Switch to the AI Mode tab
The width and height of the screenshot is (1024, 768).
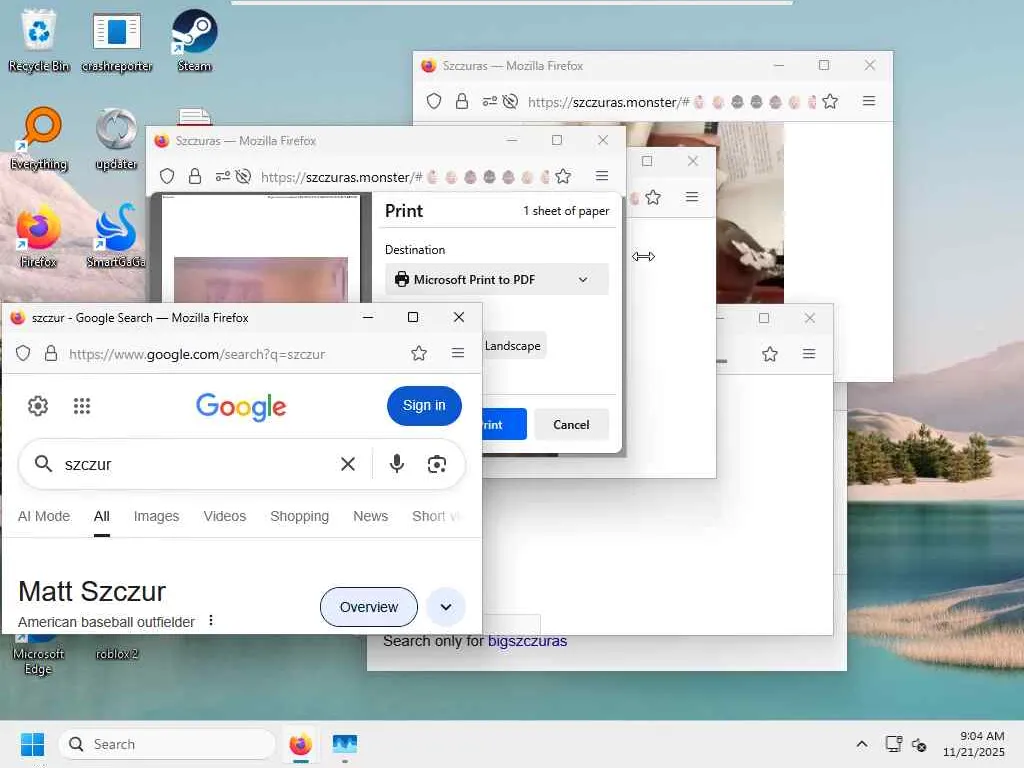tap(44, 516)
